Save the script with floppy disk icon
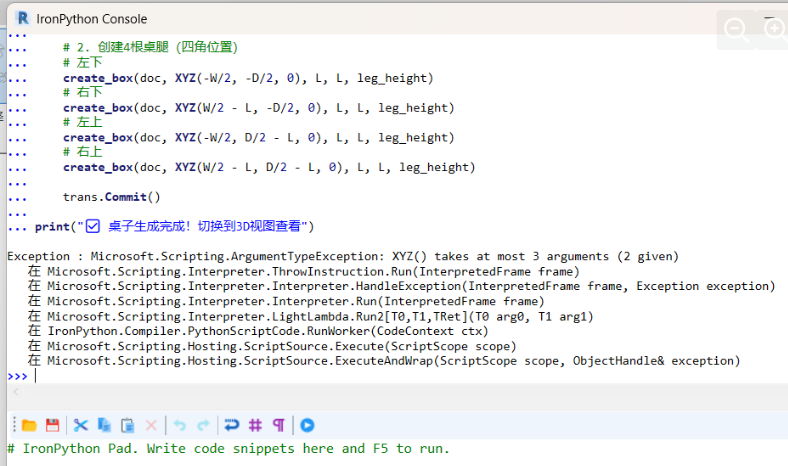This screenshot has height=466, width=788. point(52,425)
